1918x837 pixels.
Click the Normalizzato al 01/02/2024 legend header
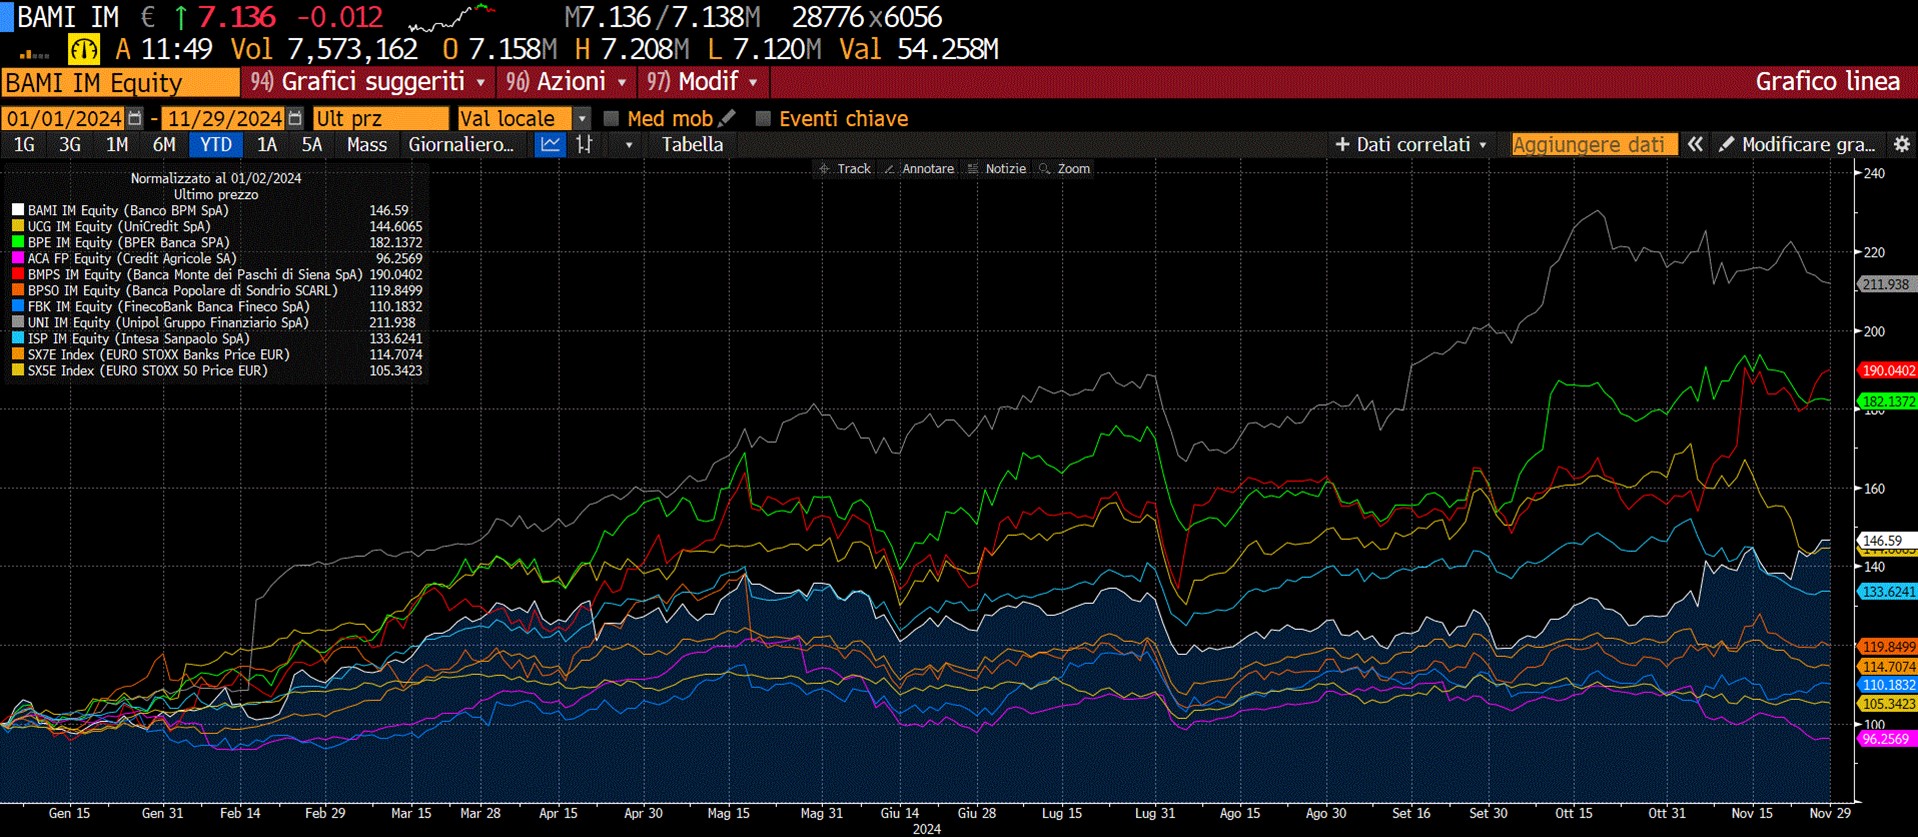[x=216, y=178]
